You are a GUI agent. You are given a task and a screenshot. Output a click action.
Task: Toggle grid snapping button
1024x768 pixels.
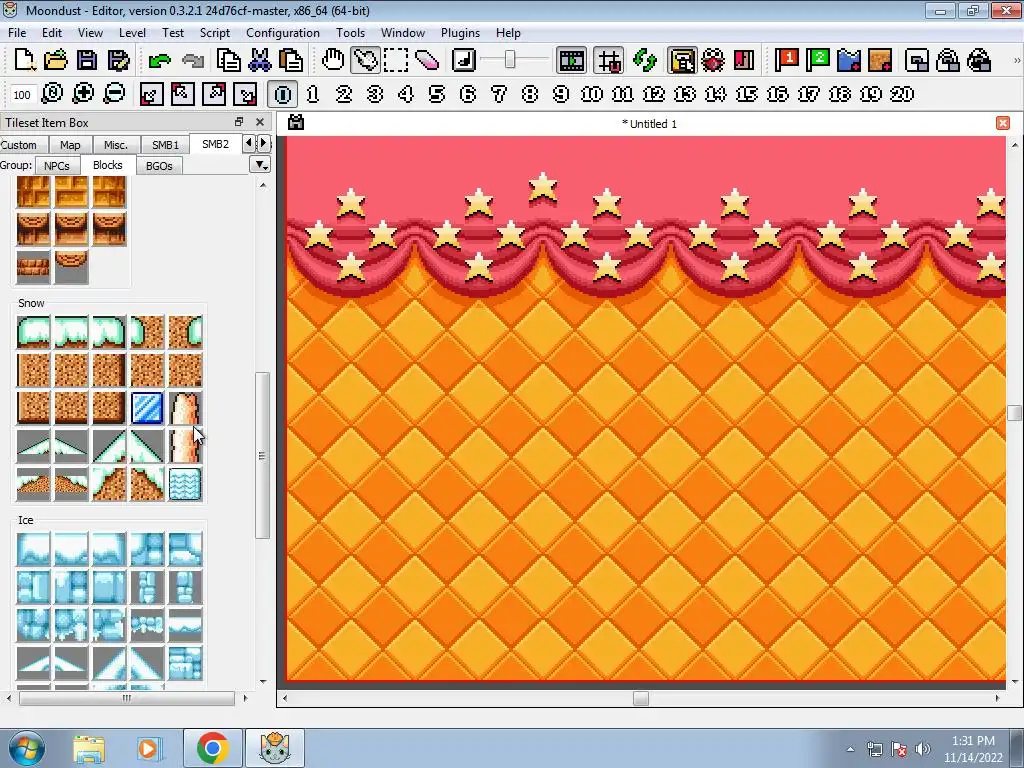pyautogui.click(x=609, y=60)
